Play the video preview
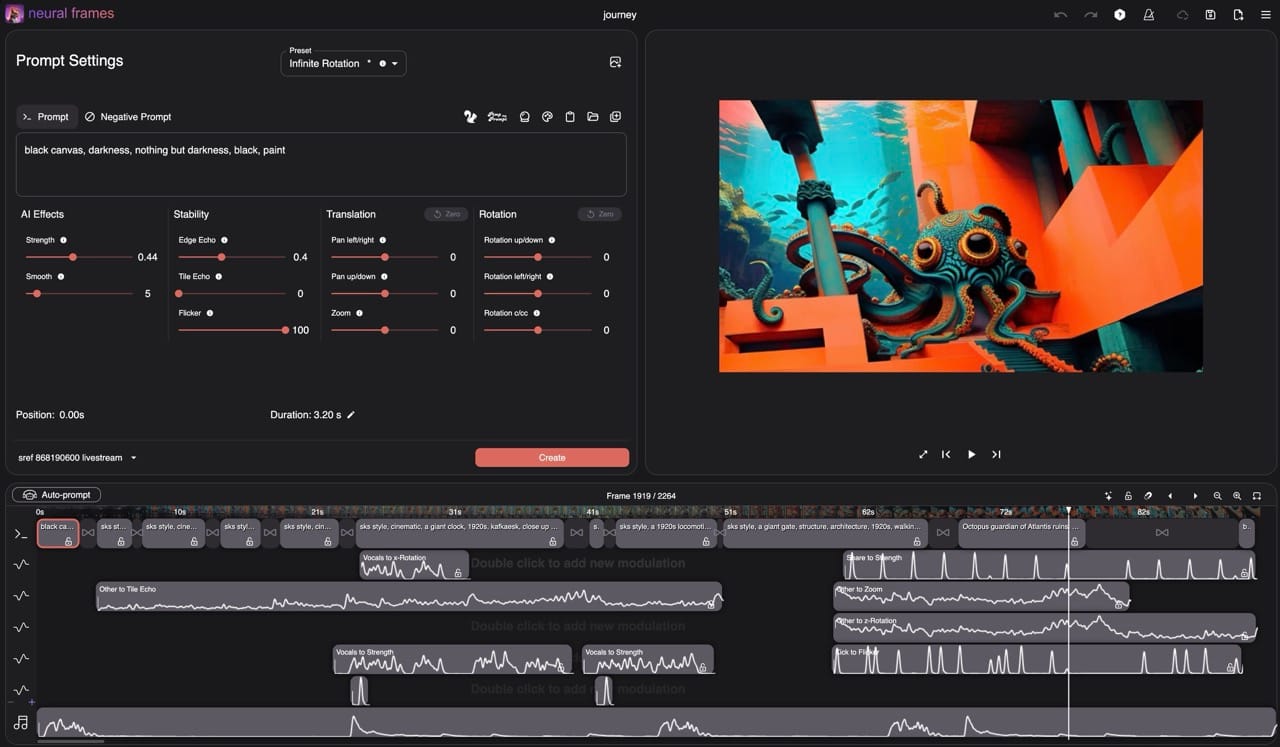 (971, 454)
